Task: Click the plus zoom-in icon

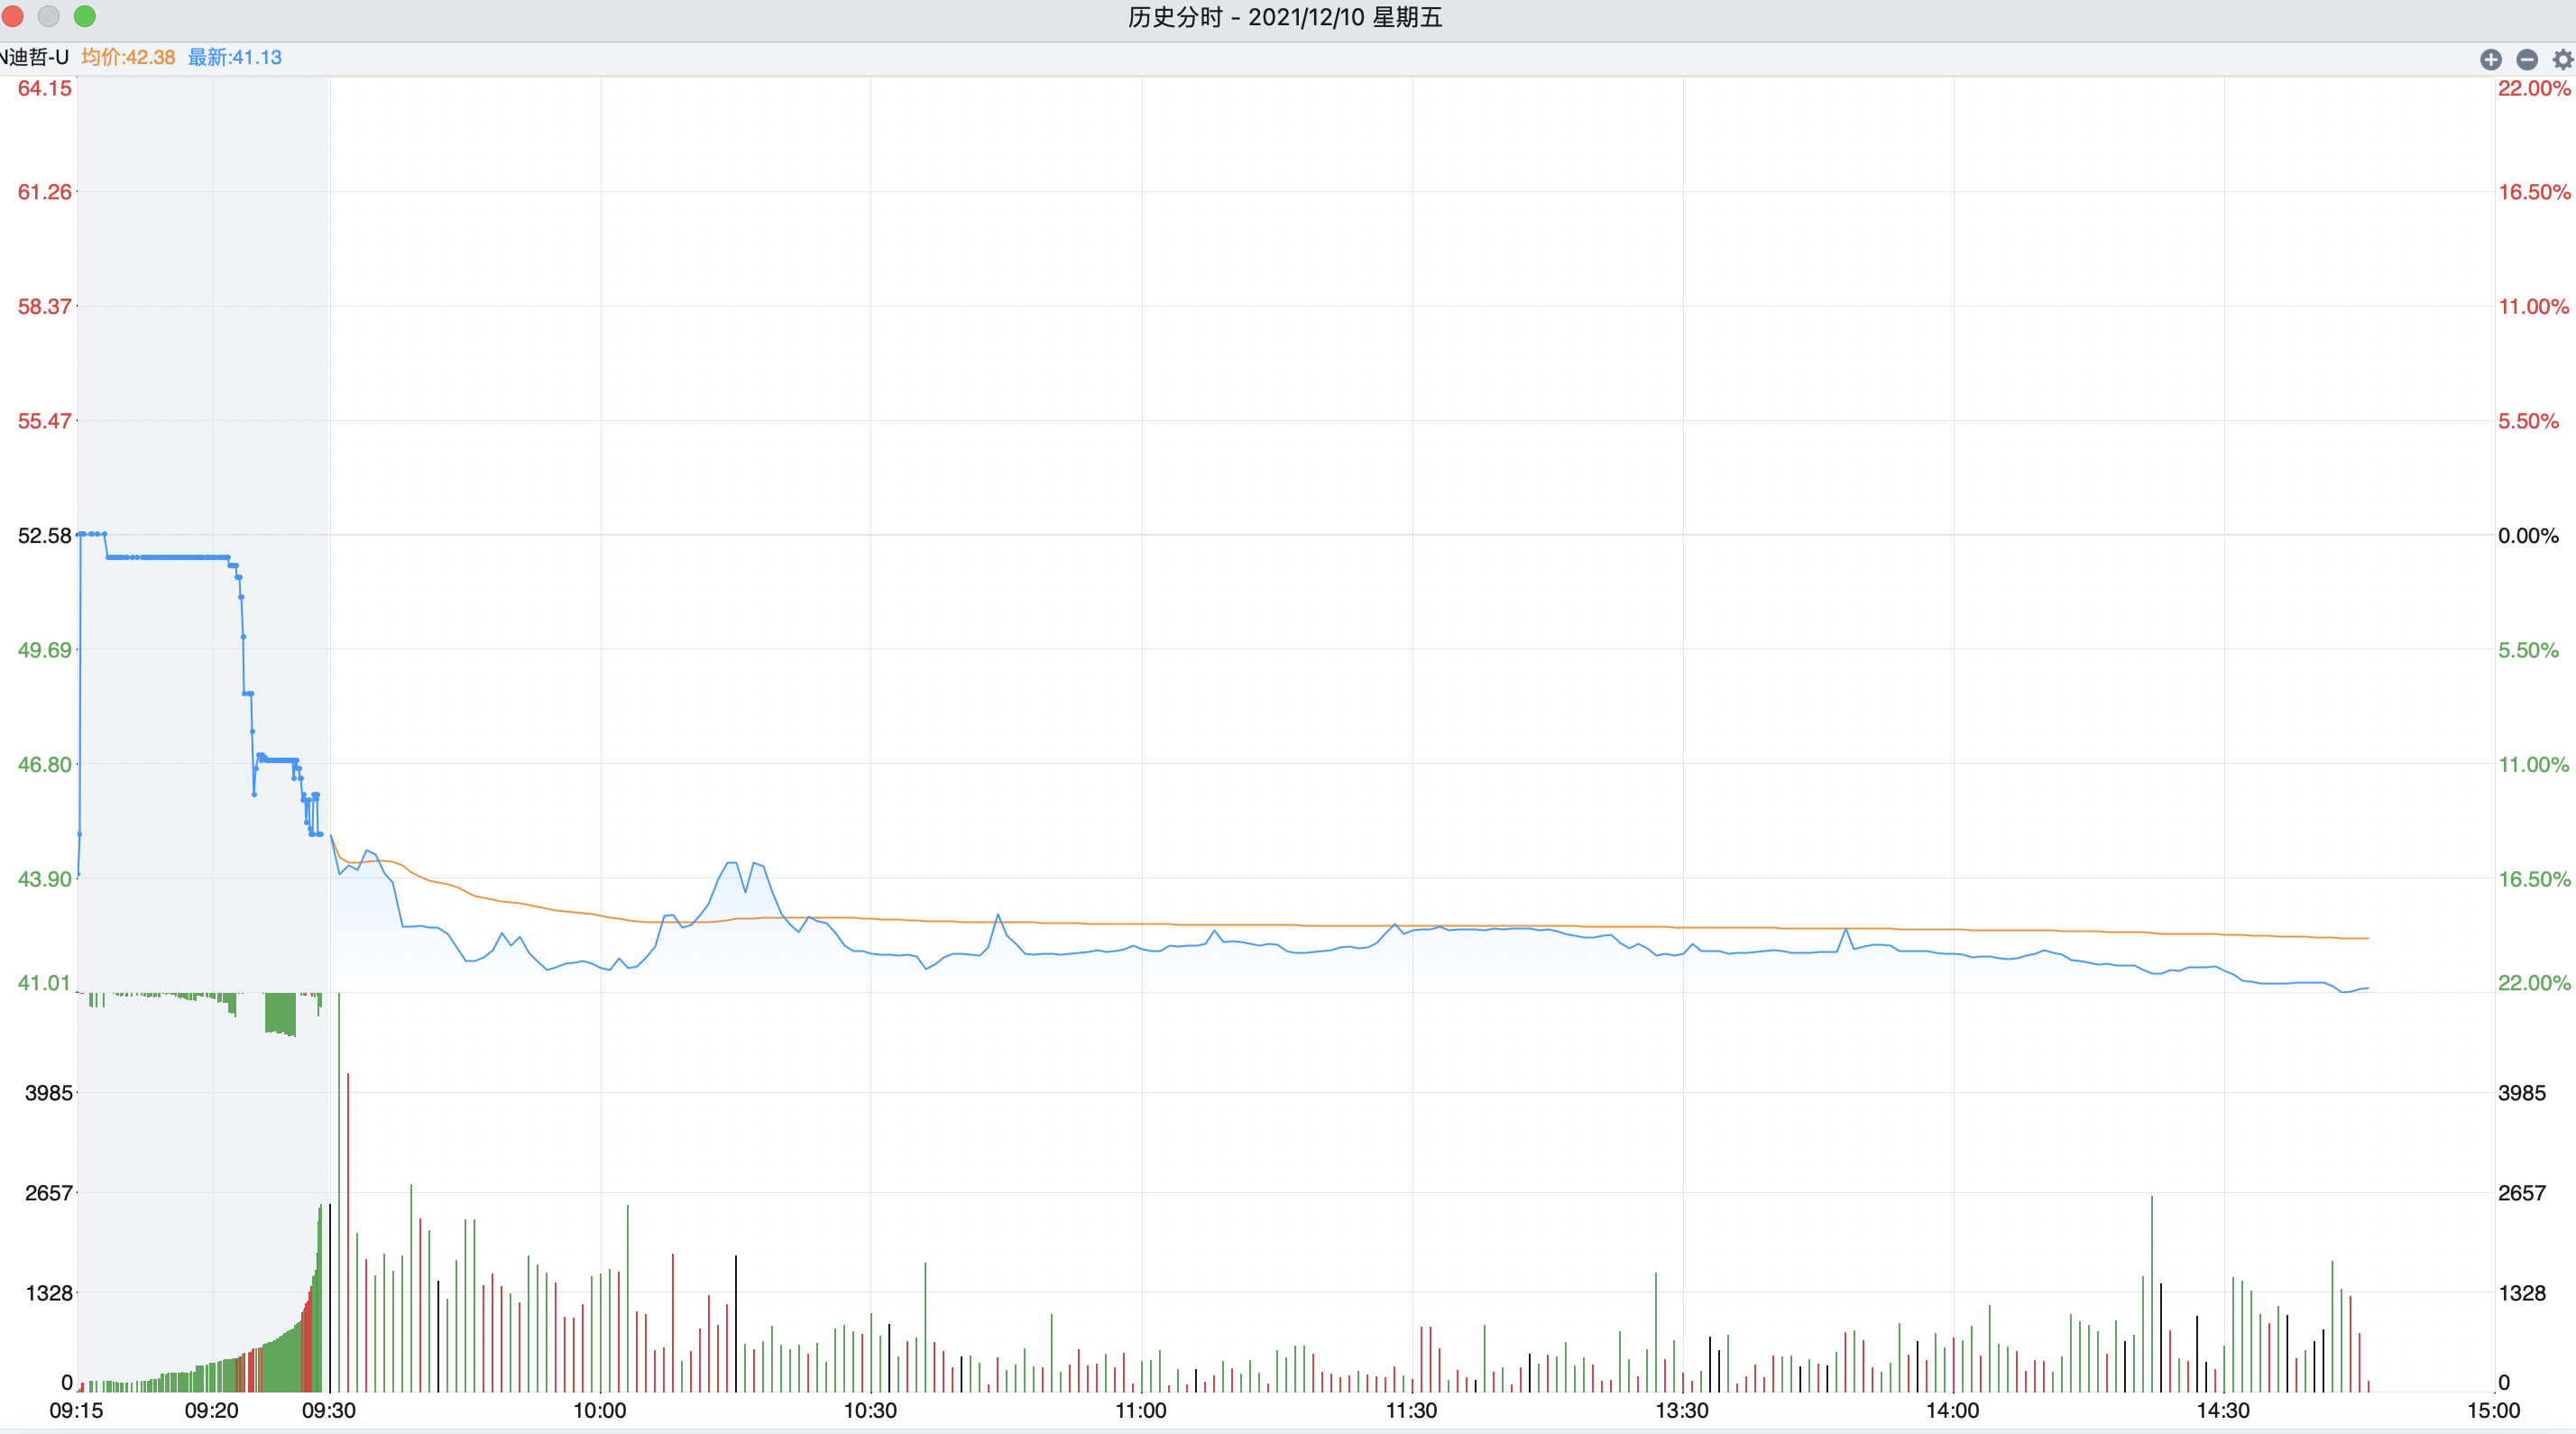Action: coord(2491,59)
